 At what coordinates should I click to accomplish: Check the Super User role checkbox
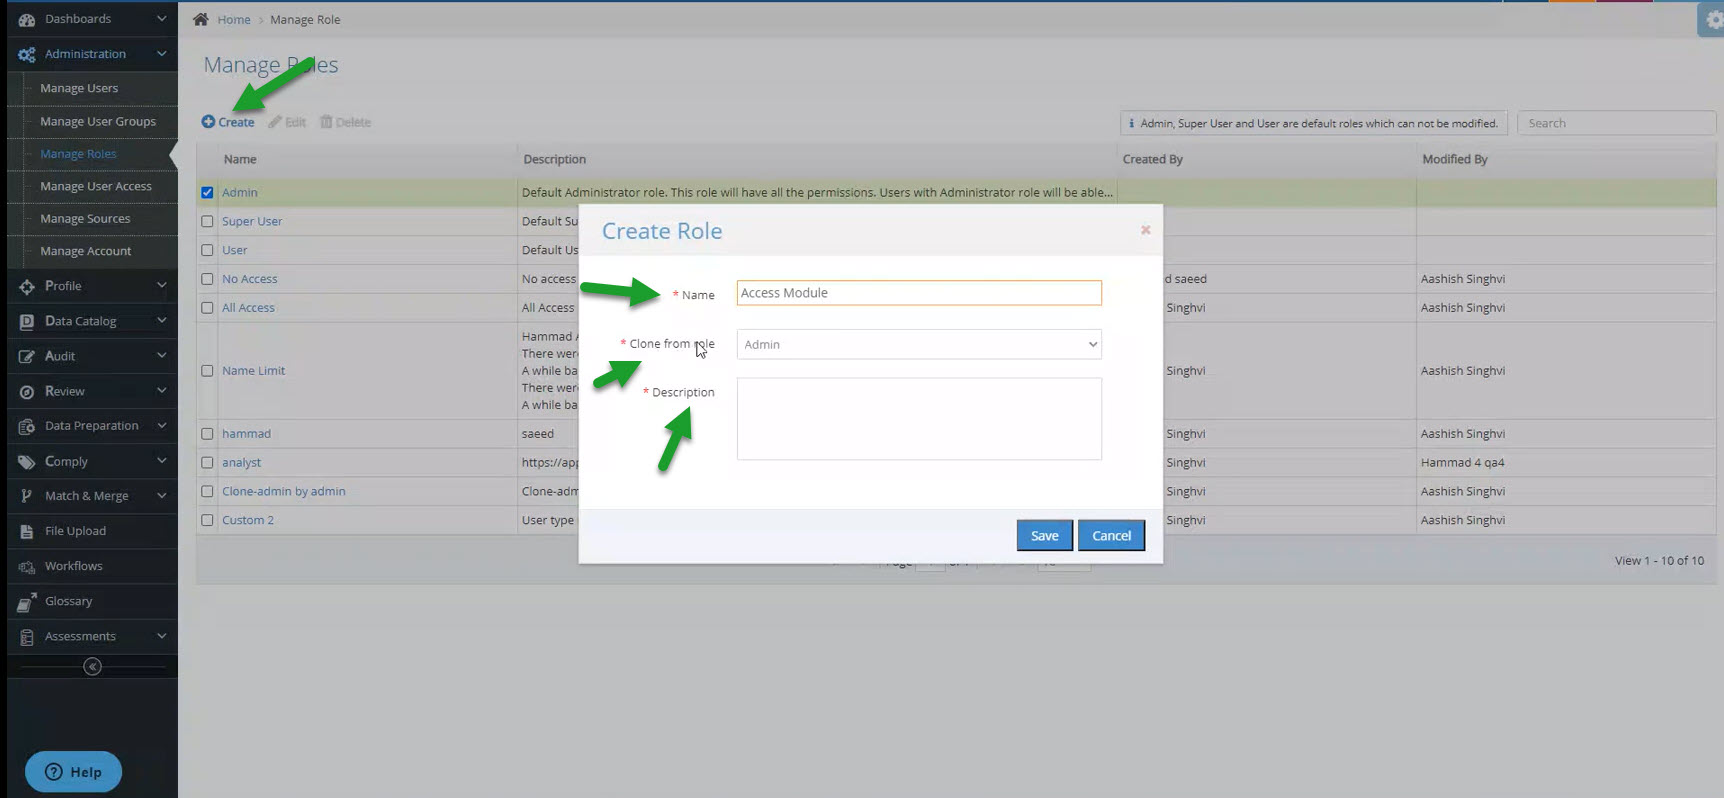click(207, 221)
